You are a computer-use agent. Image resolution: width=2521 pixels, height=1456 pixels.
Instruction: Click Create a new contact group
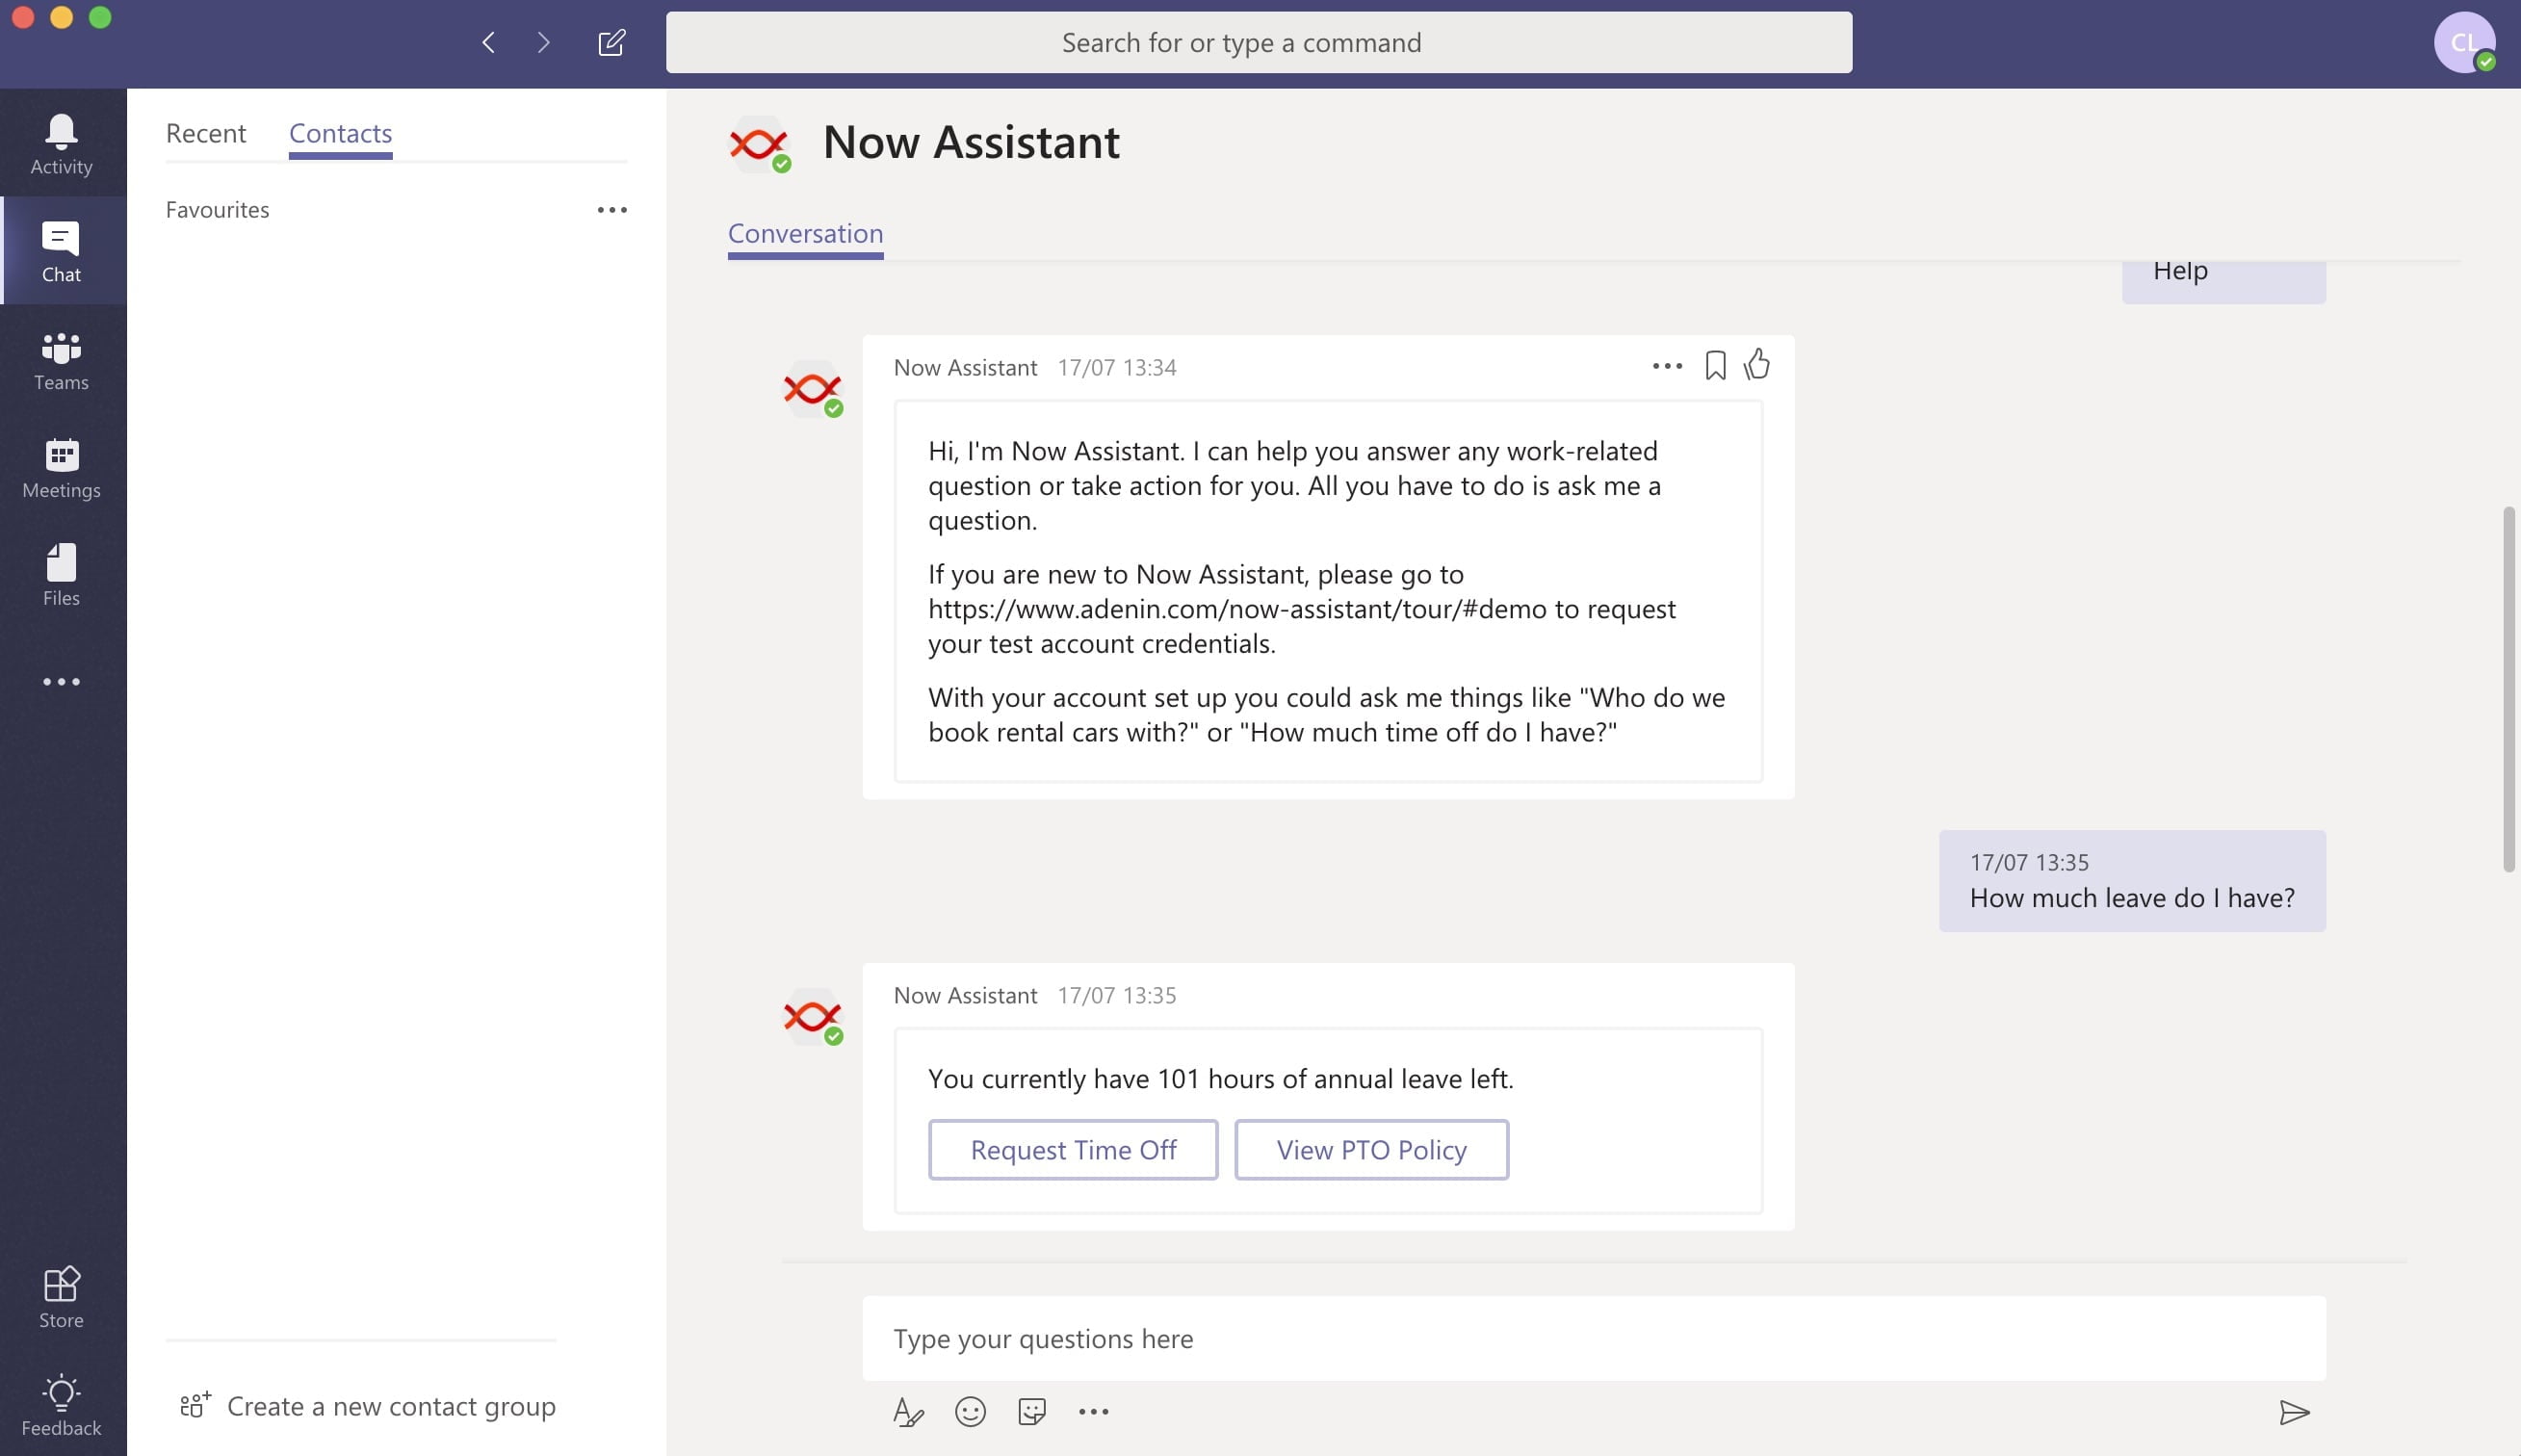coord(391,1406)
